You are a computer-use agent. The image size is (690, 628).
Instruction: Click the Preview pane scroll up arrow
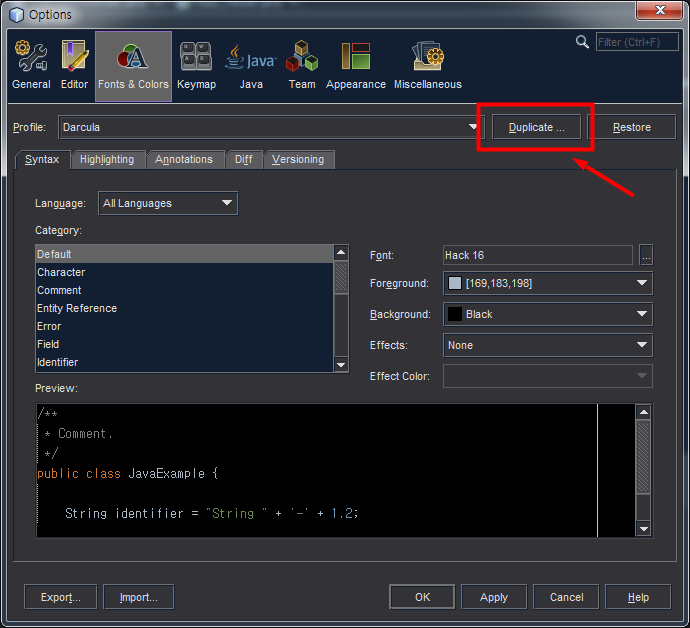[x=644, y=412]
